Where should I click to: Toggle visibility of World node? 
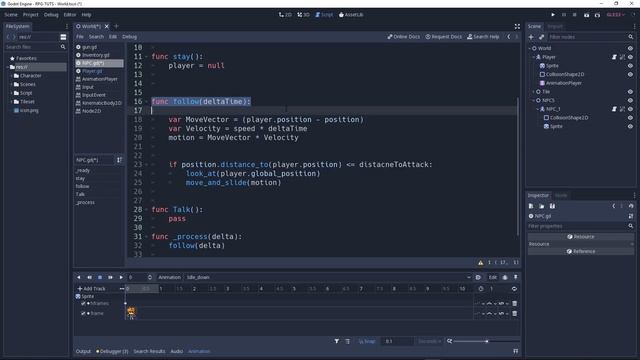point(630,48)
